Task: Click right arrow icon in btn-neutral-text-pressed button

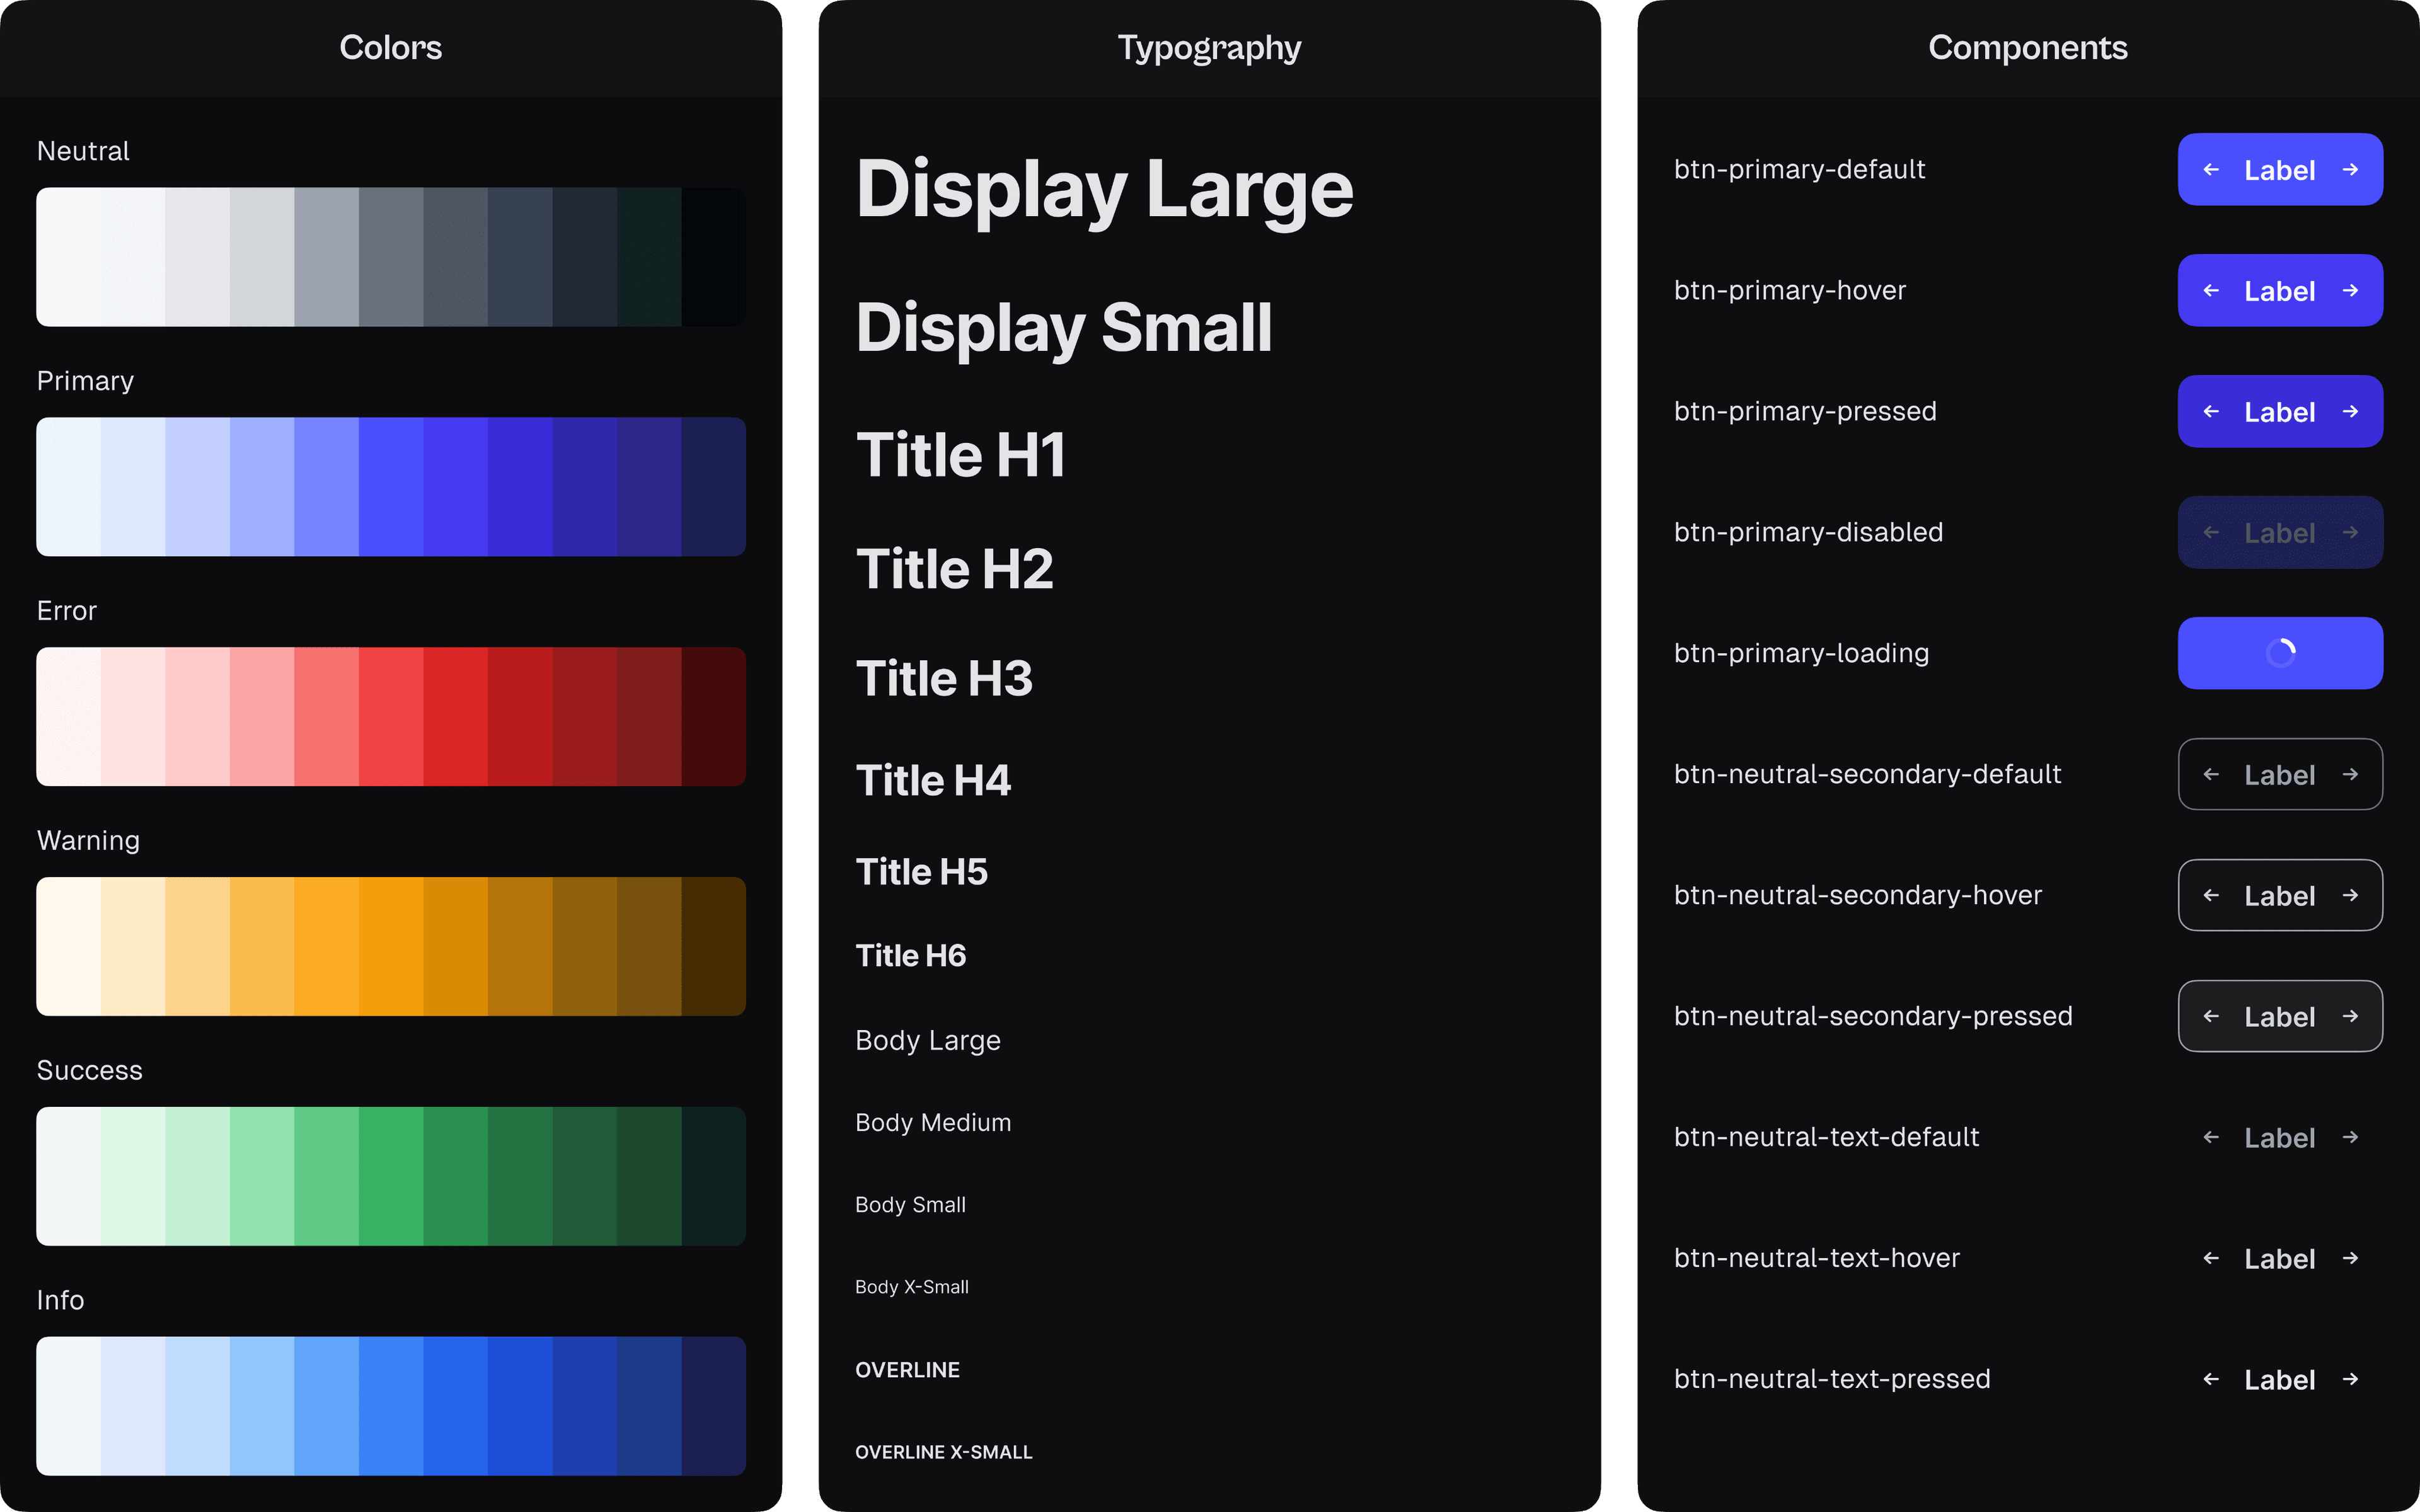Action: (2350, 1380)
